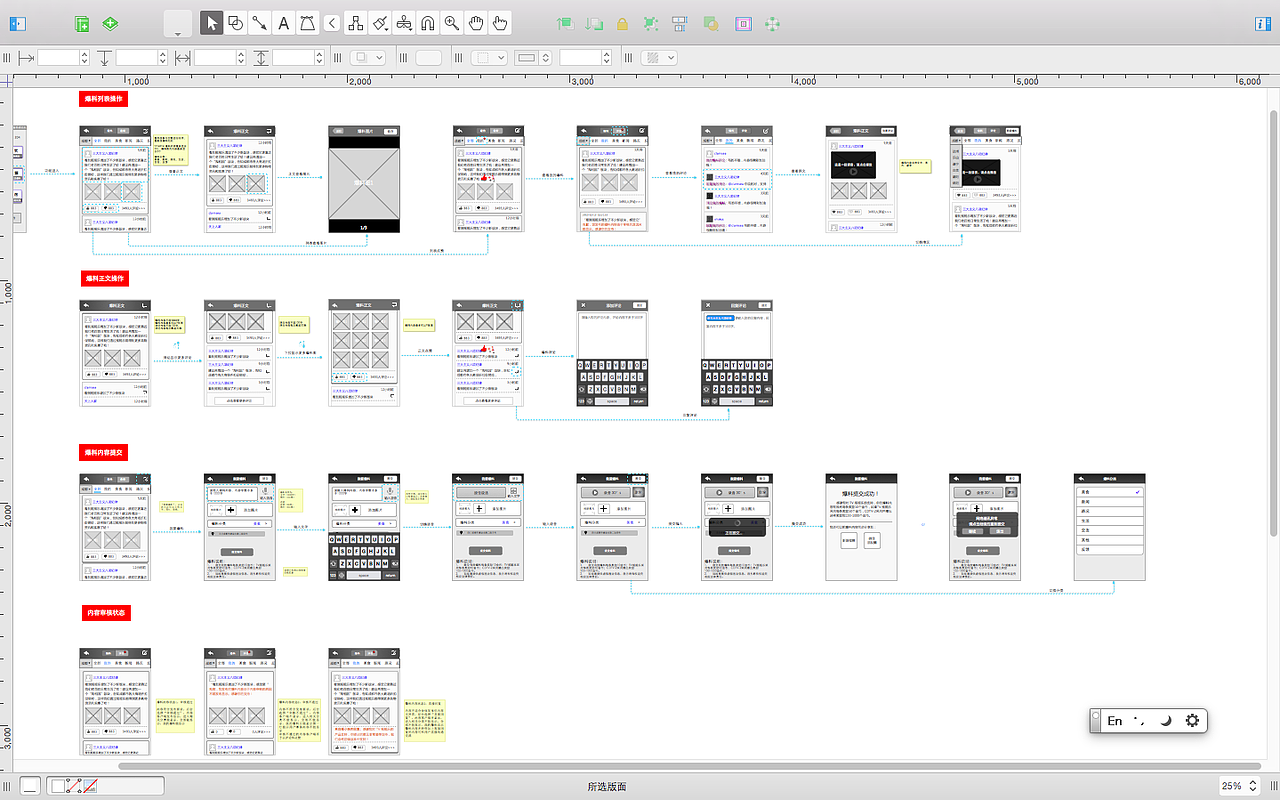Viewport: 1280px width, 800px height.
Task: Select the Zoom magnifier tool
Action: coord(452,23)
